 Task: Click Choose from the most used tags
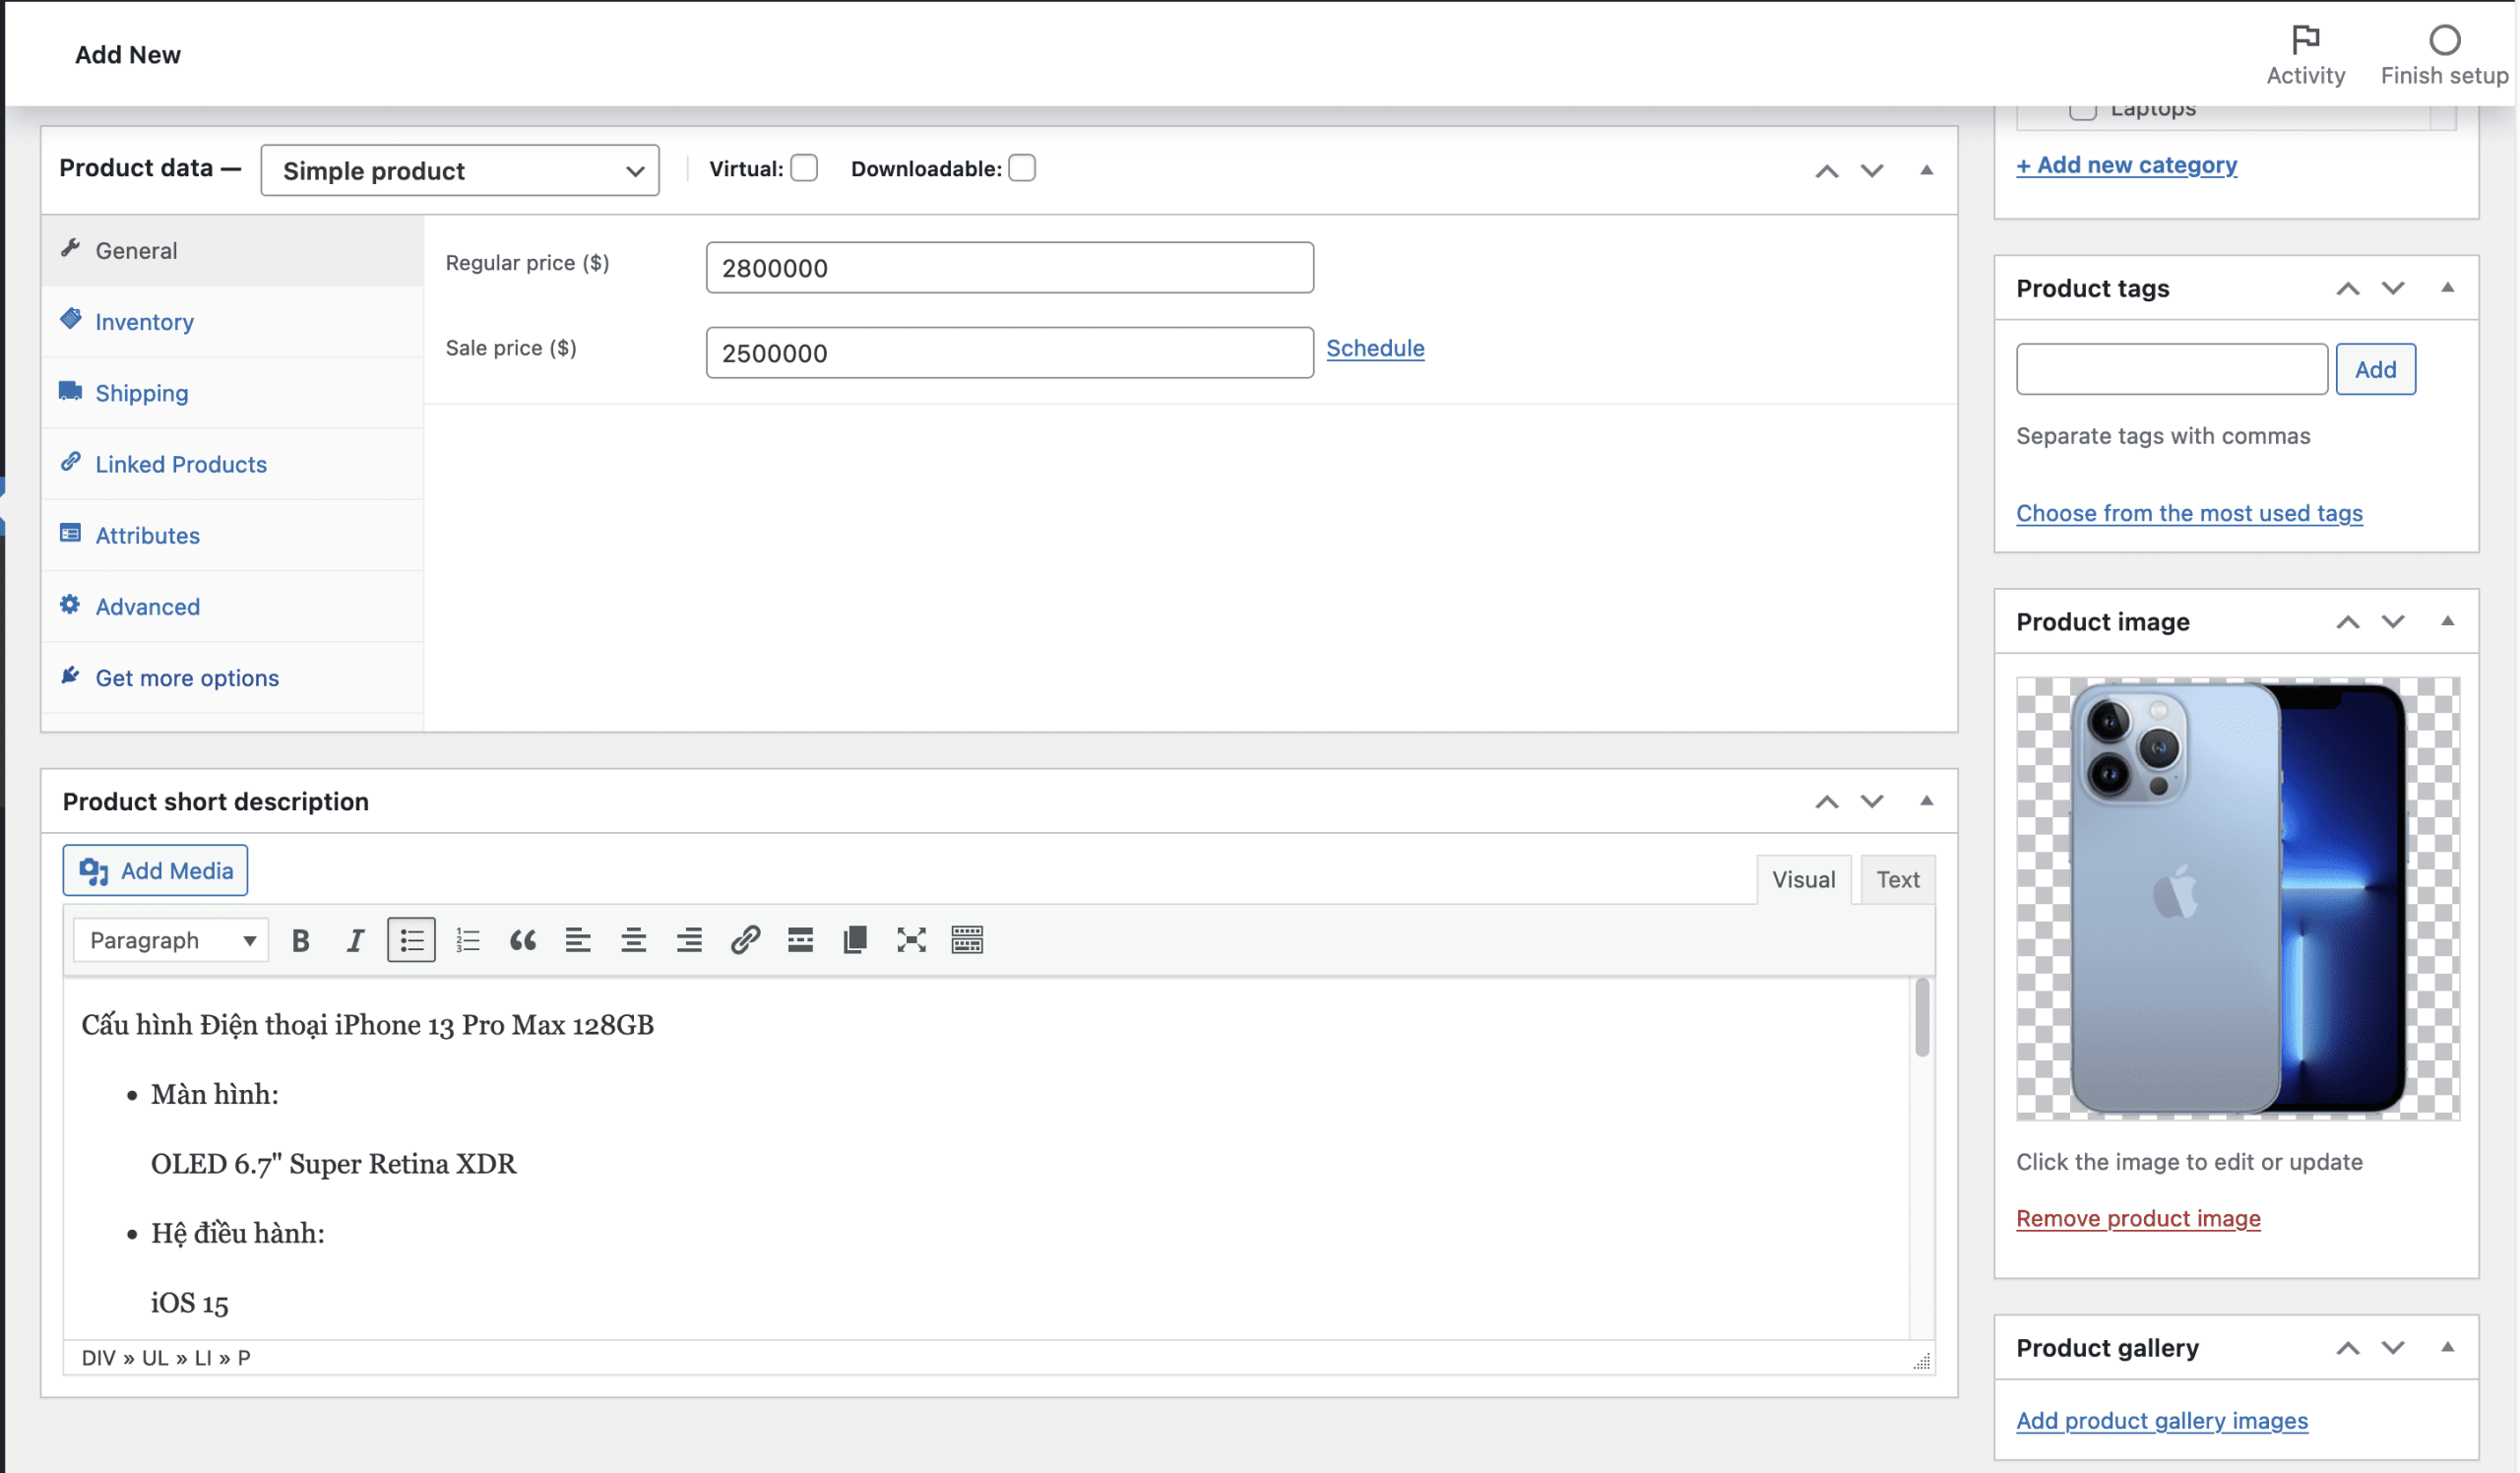click(x=2189, y=513)
